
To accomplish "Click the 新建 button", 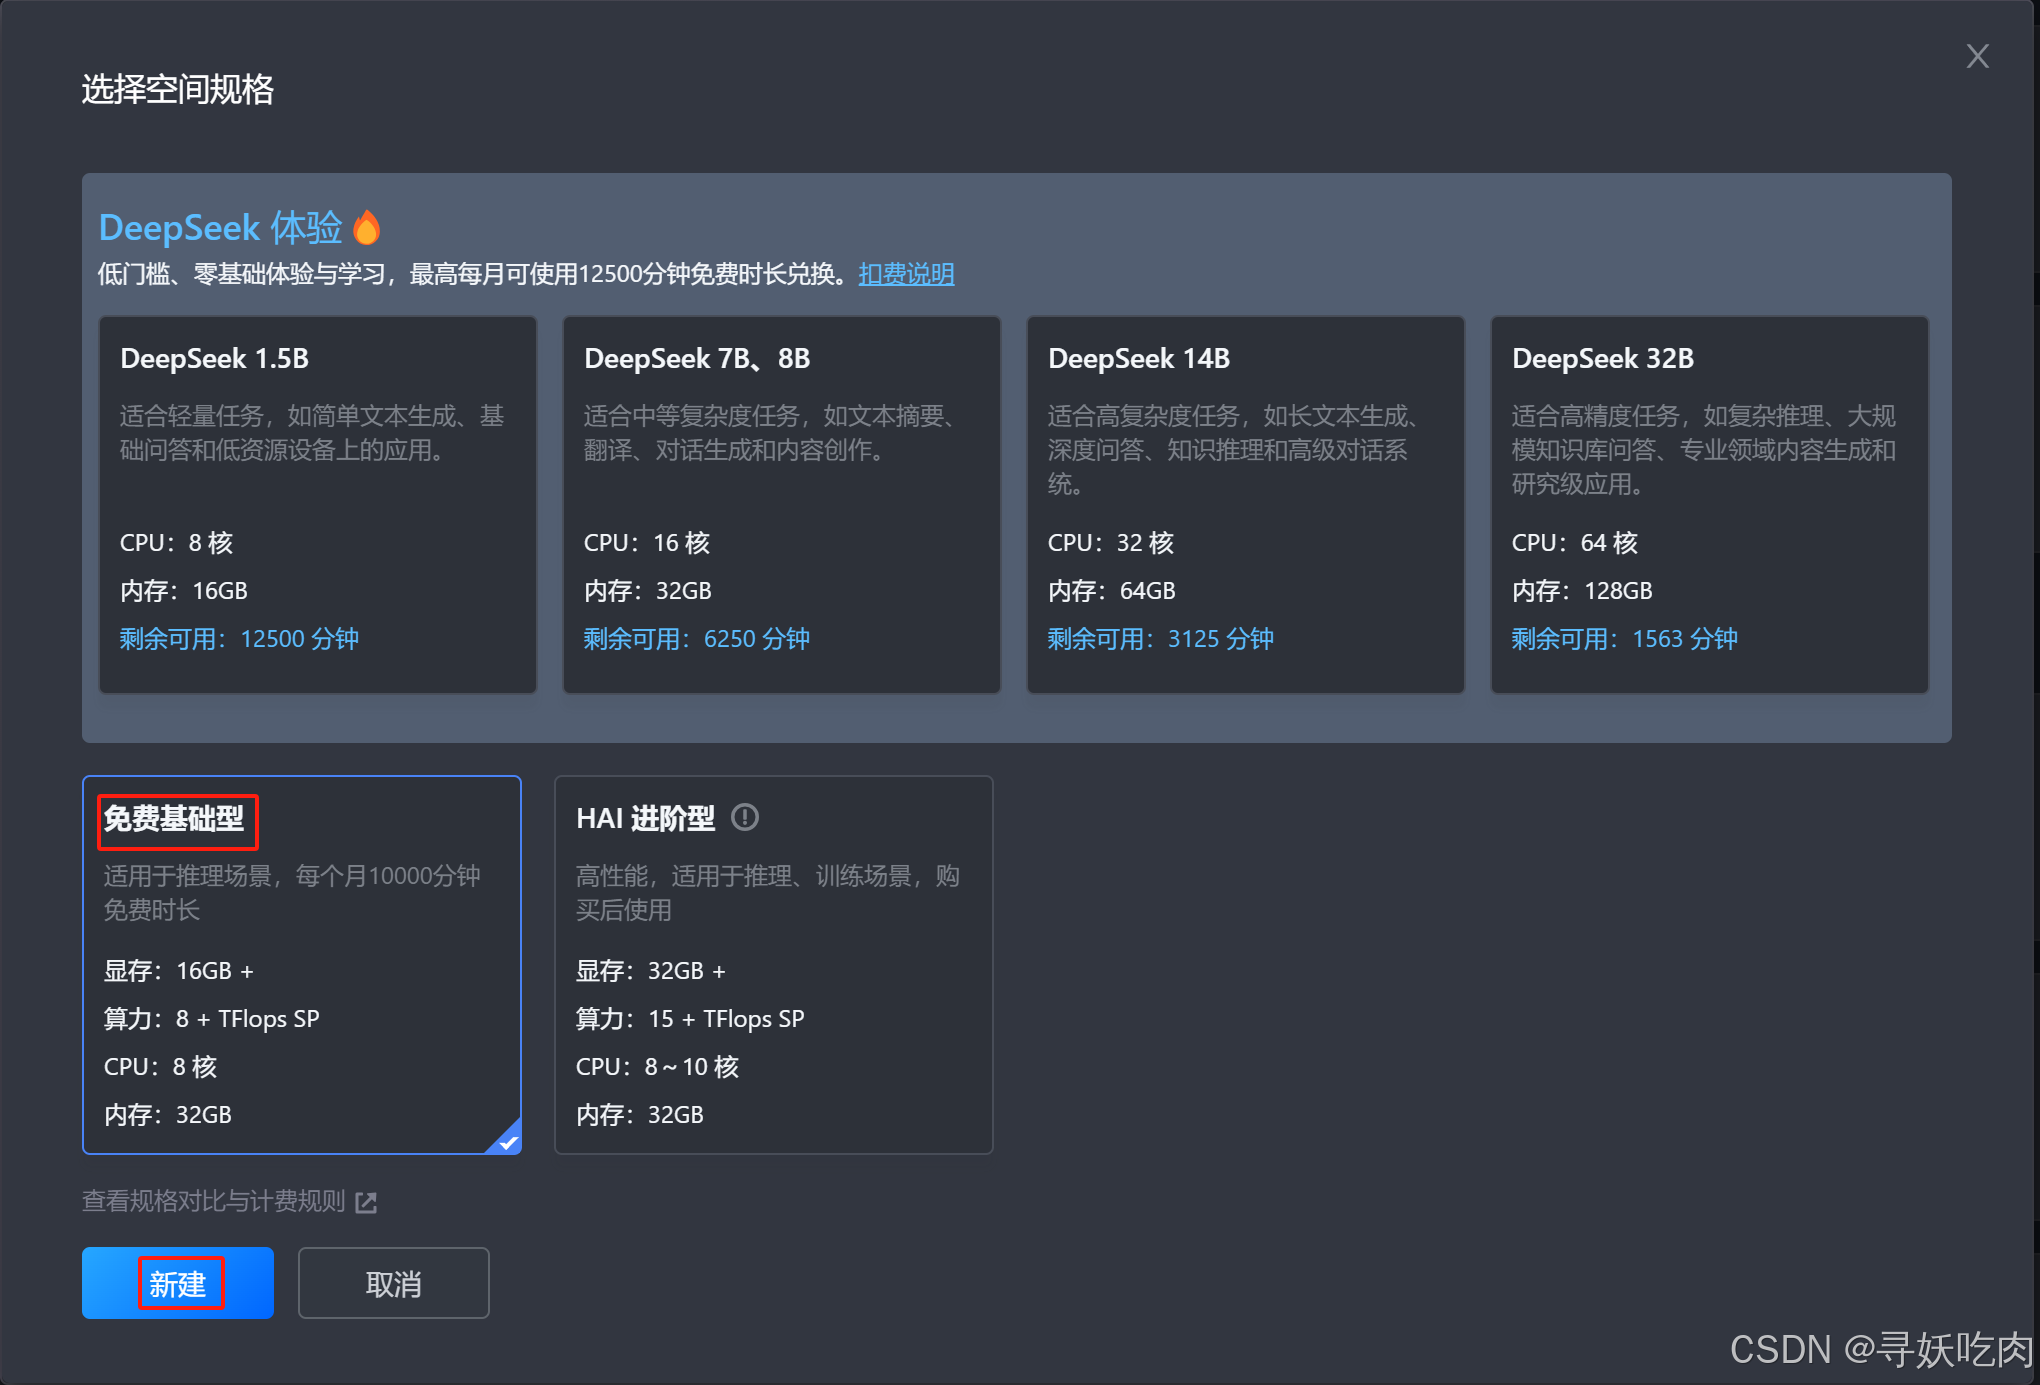I will pyautogui.click(x=178, y=1283).
